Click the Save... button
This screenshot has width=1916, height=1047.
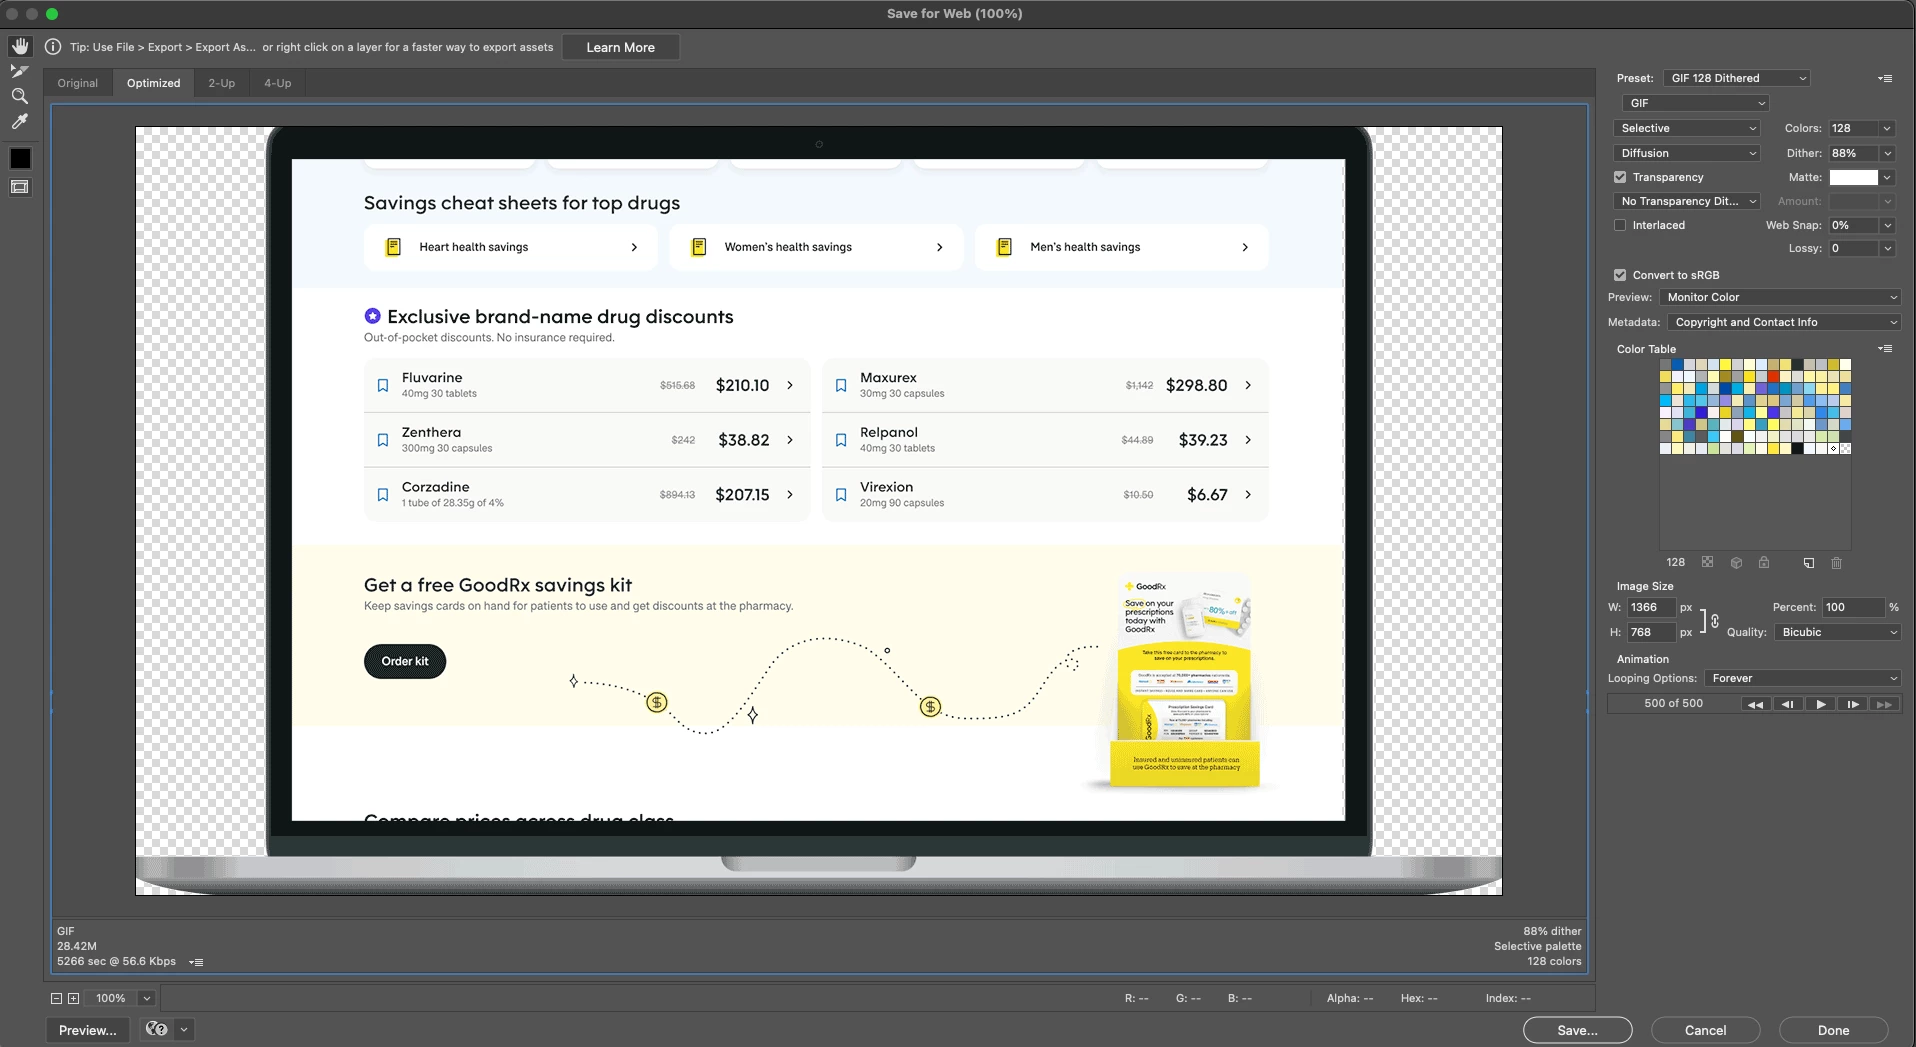1577,1030
